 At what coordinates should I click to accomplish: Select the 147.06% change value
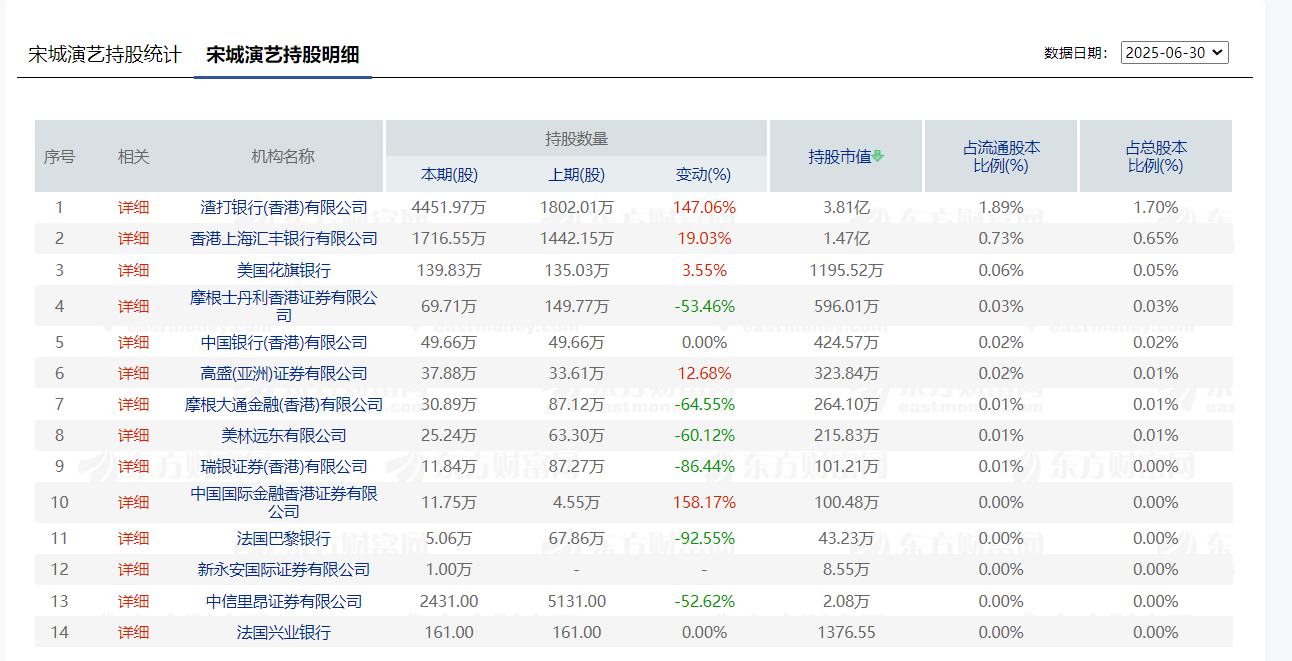coord(704,208)
